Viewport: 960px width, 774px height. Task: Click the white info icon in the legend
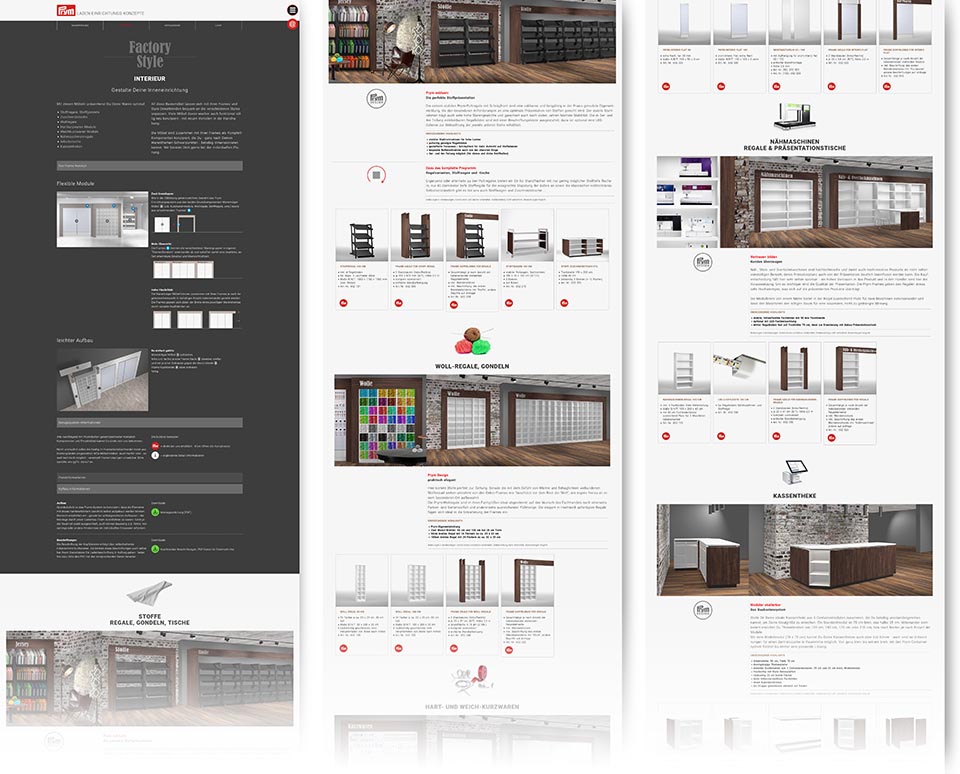click(156, 456)
